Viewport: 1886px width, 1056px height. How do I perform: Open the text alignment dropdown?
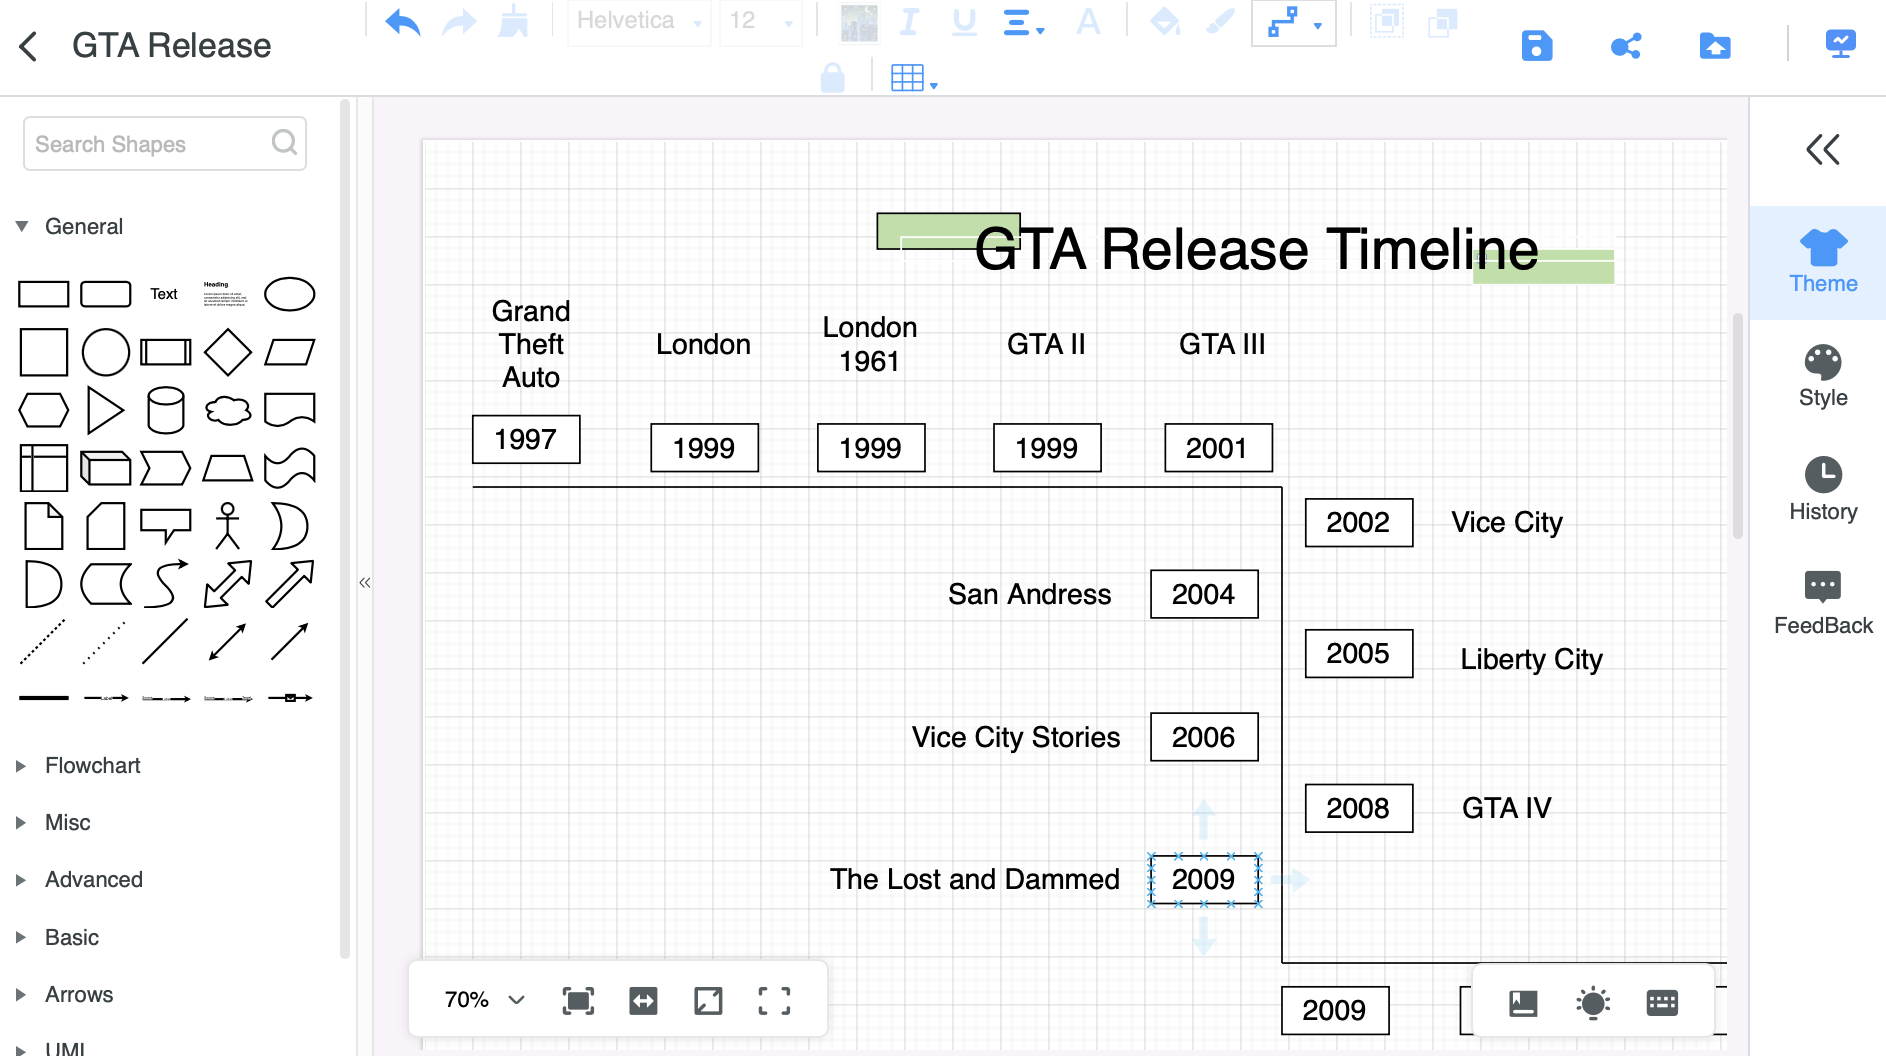[1023, 22]
